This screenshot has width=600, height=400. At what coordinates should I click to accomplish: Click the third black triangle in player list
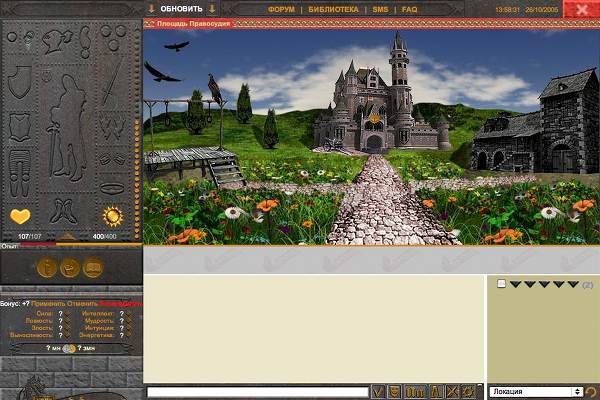544,284
